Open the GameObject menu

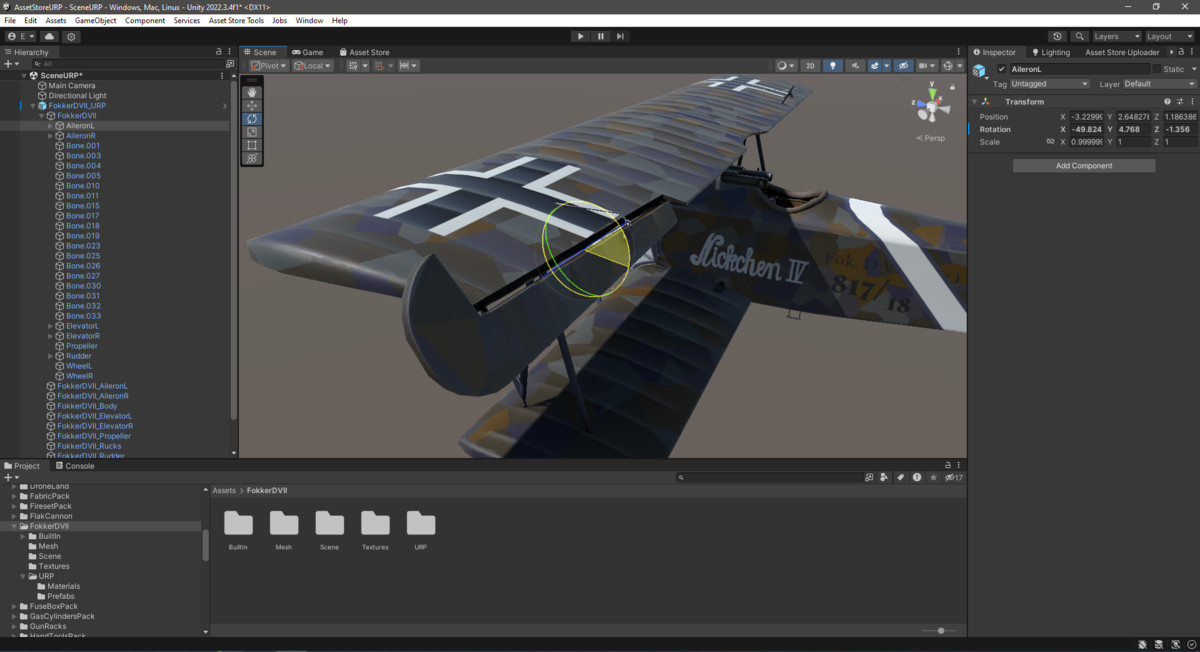coord(95,19)
